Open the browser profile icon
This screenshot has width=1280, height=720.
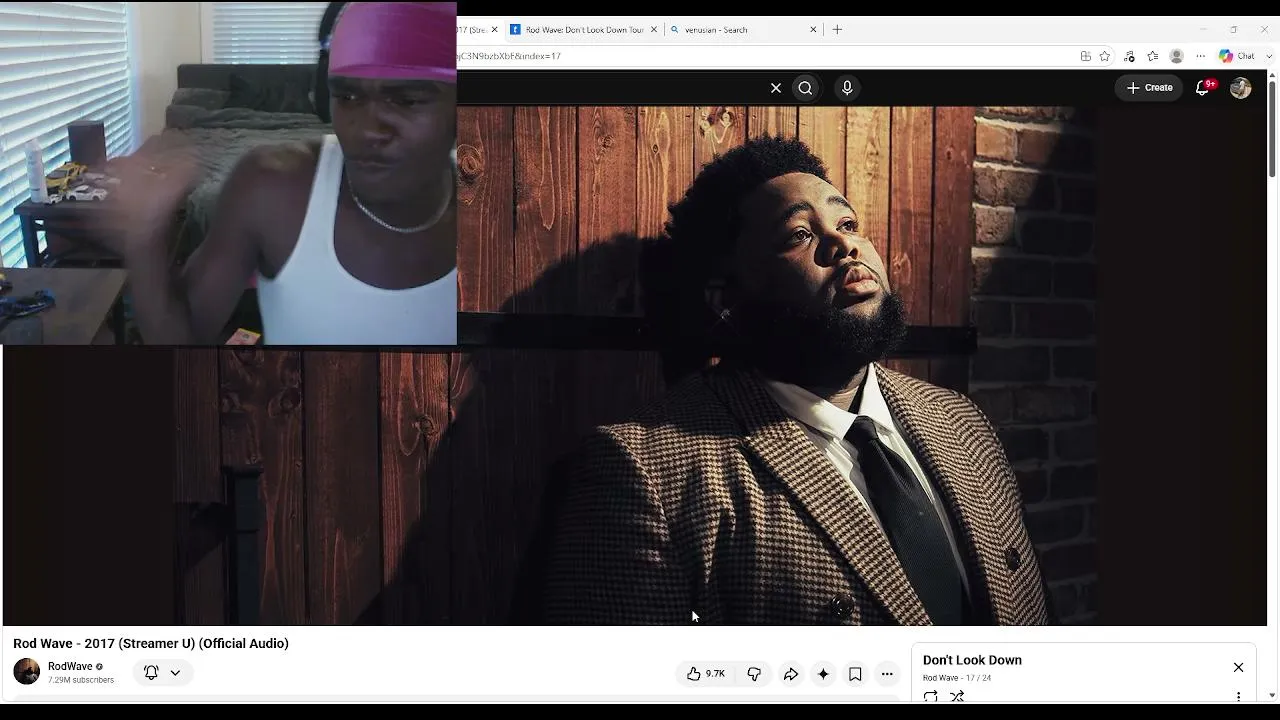[1177, 56]
